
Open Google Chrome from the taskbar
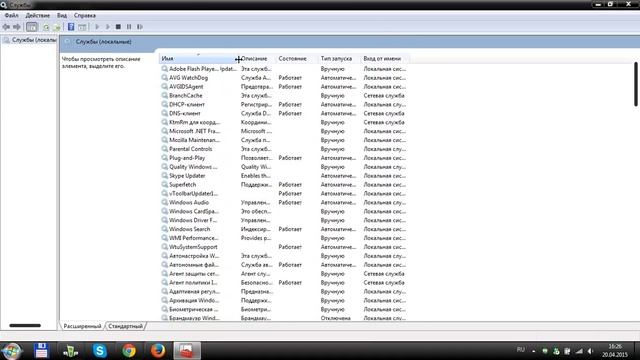129,351
